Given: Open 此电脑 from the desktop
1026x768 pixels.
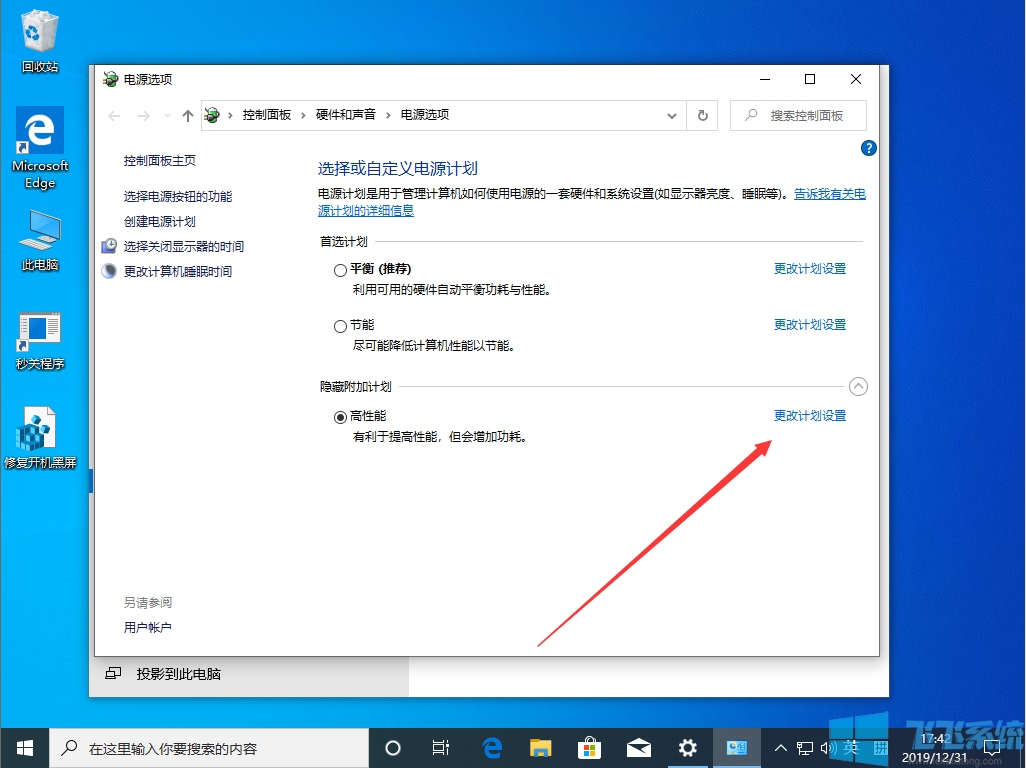Looking at the screenshot, I should 39,235.
